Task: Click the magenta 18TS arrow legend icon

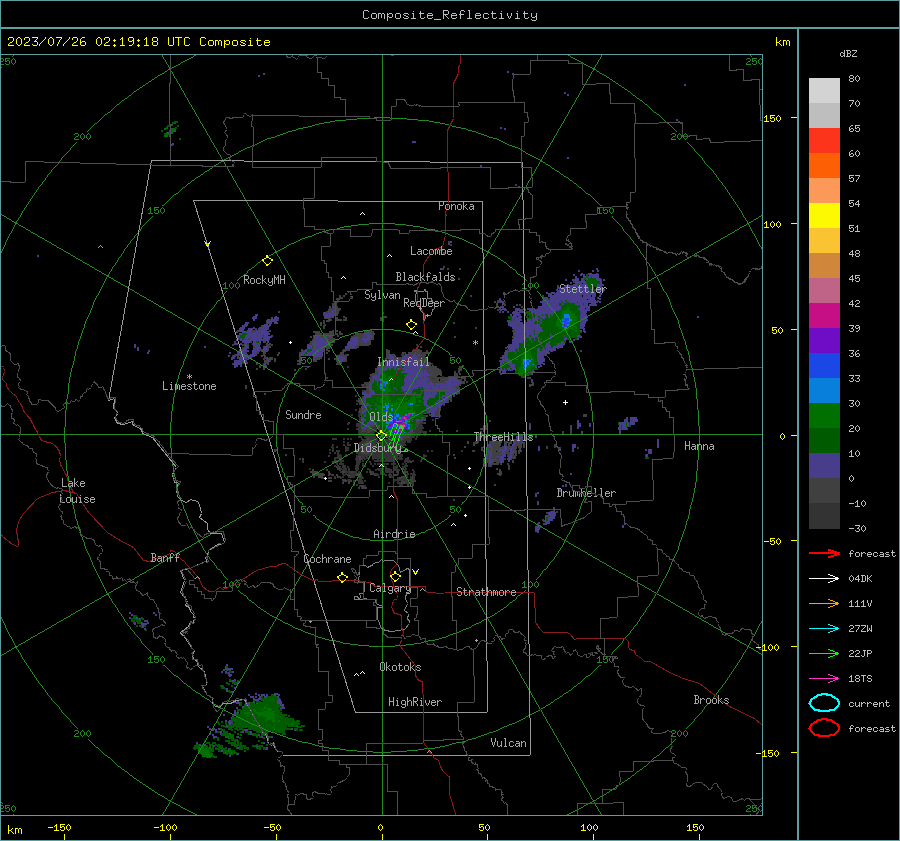Action: coord(824,679)
